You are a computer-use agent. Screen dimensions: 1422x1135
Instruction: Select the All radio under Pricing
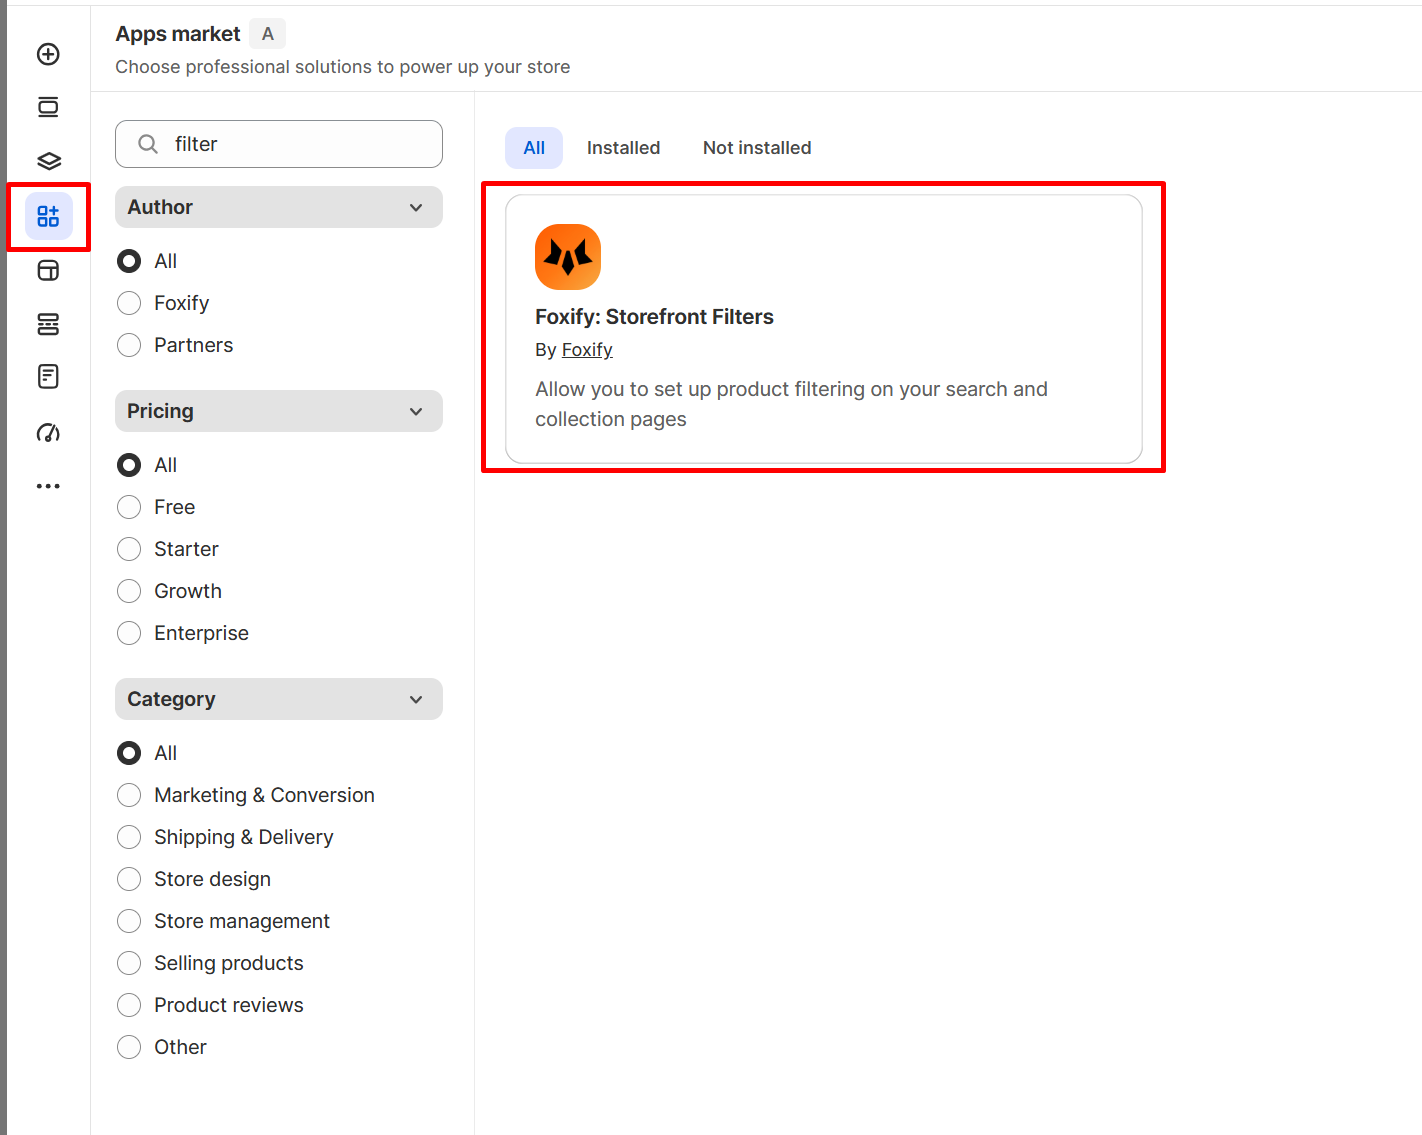click(x=129, y=465)
